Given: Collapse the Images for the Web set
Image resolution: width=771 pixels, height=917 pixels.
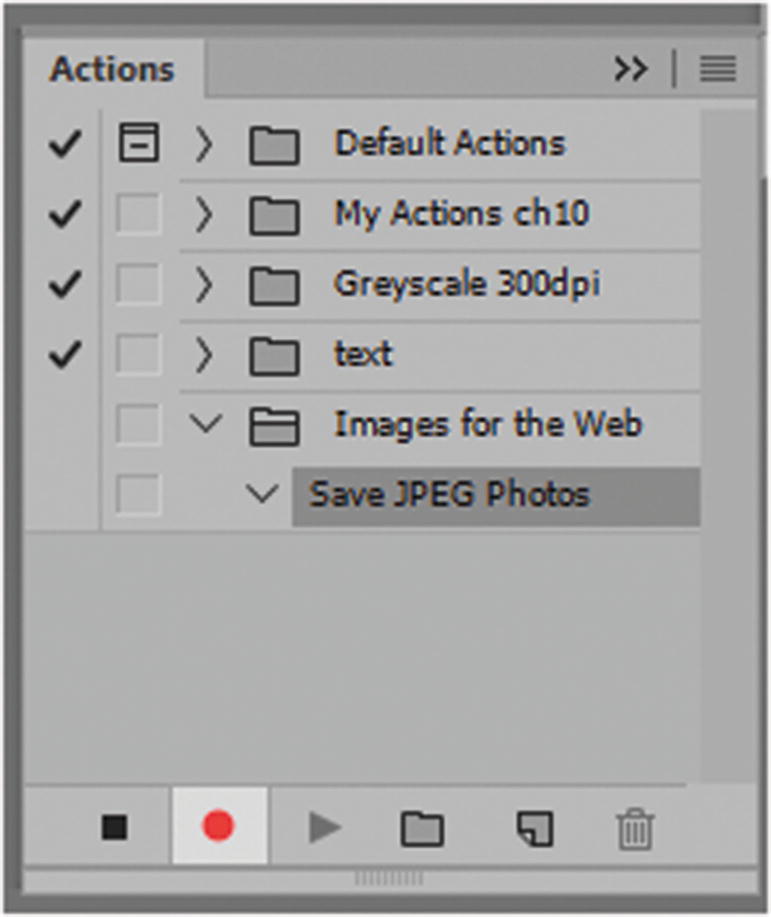Looking at the screenshot, I should (x=207, y=425).
